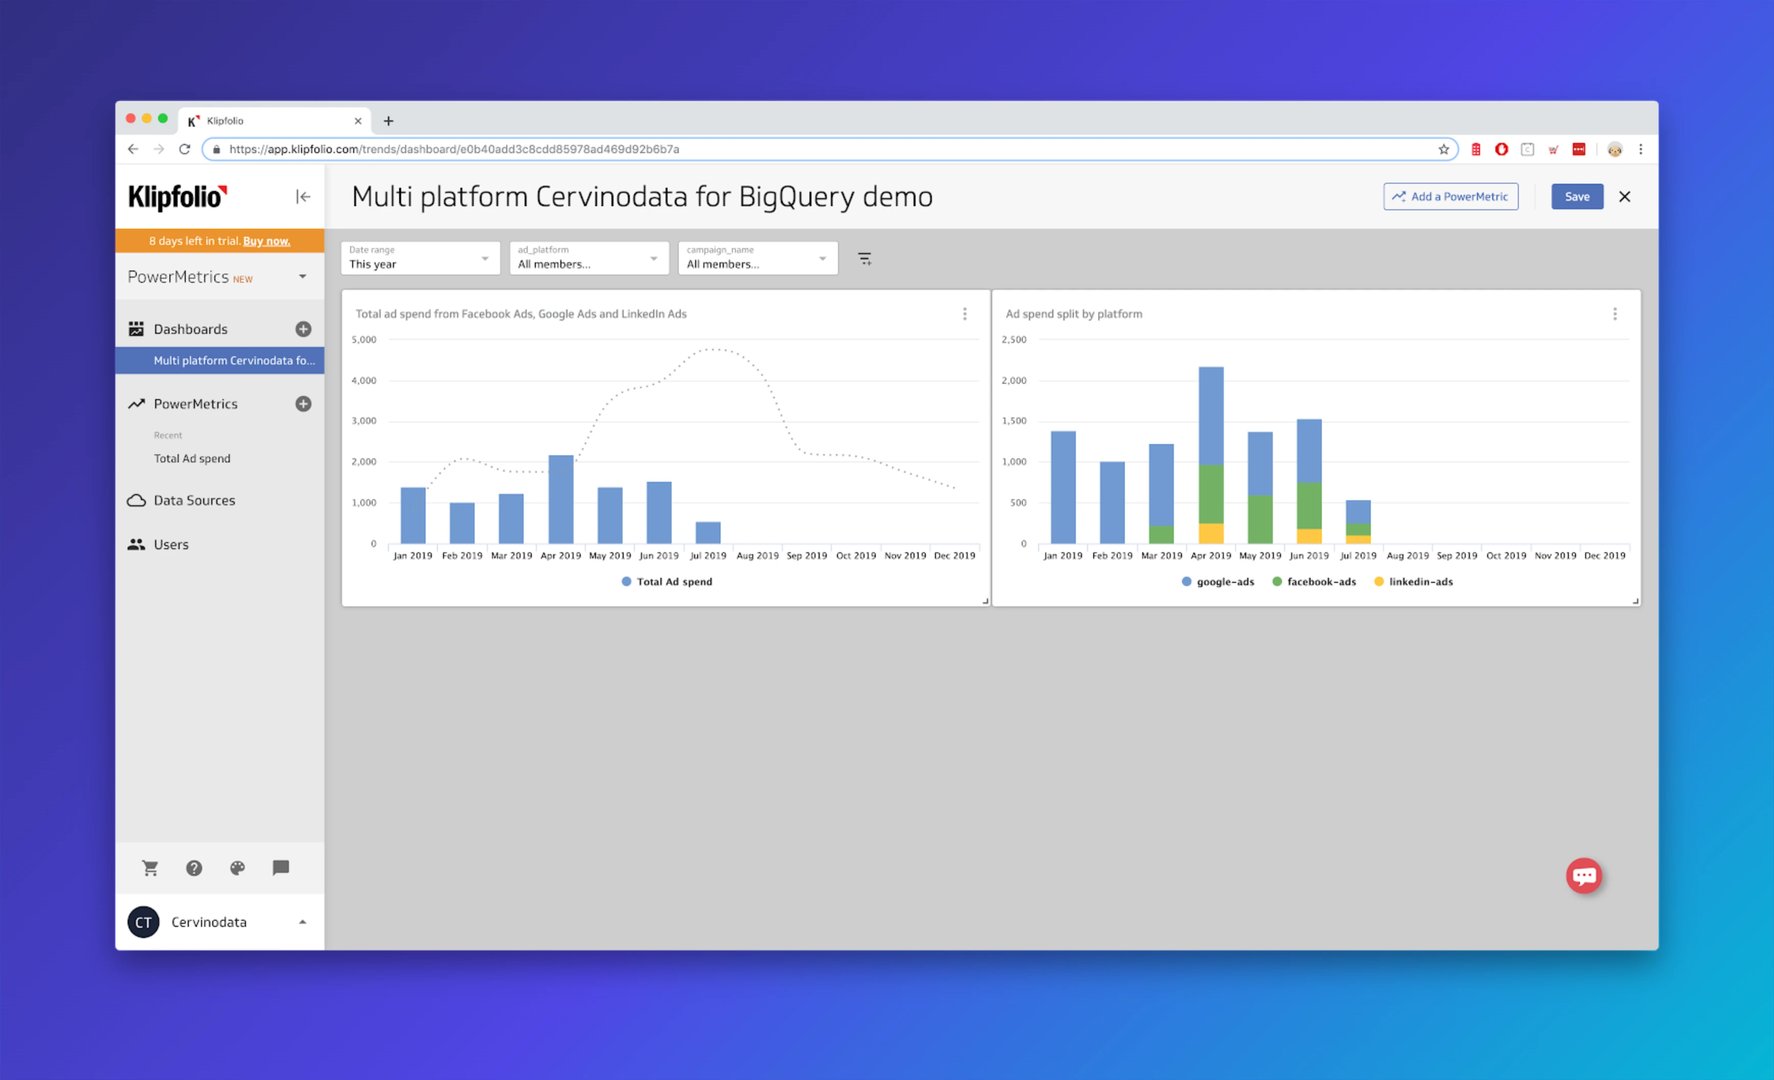Go to Dashboards in the sidebar

tap(190, 329)
